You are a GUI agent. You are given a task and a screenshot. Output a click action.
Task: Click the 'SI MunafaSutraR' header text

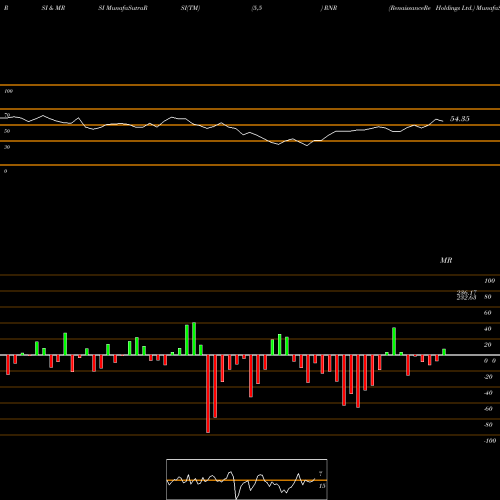point(123,8)
